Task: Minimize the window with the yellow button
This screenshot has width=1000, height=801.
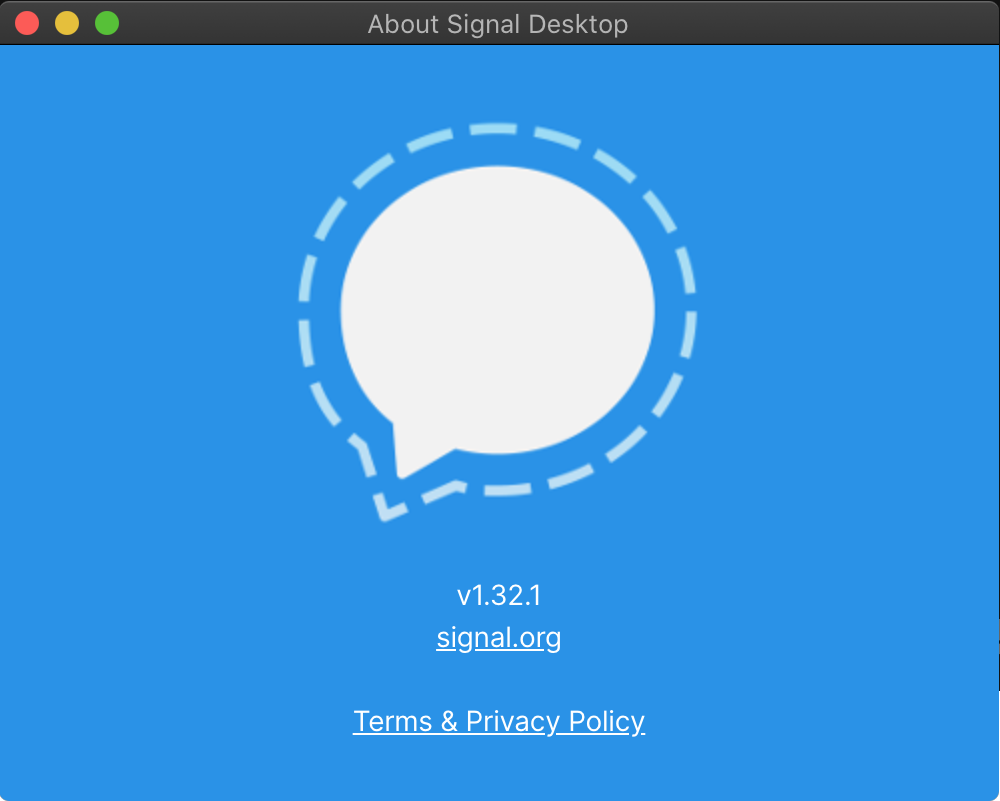Action: (x=67, y=24)
